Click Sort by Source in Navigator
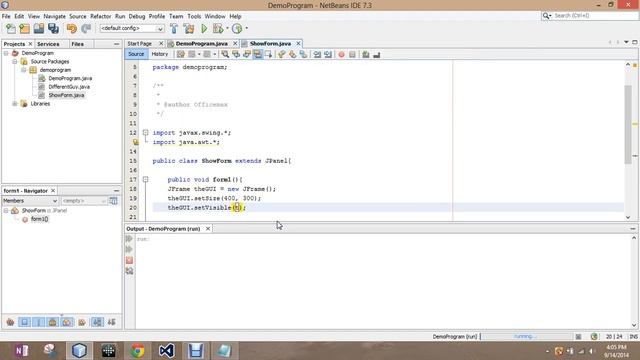Viewport: 640px width, 360px height. [111, 322]
